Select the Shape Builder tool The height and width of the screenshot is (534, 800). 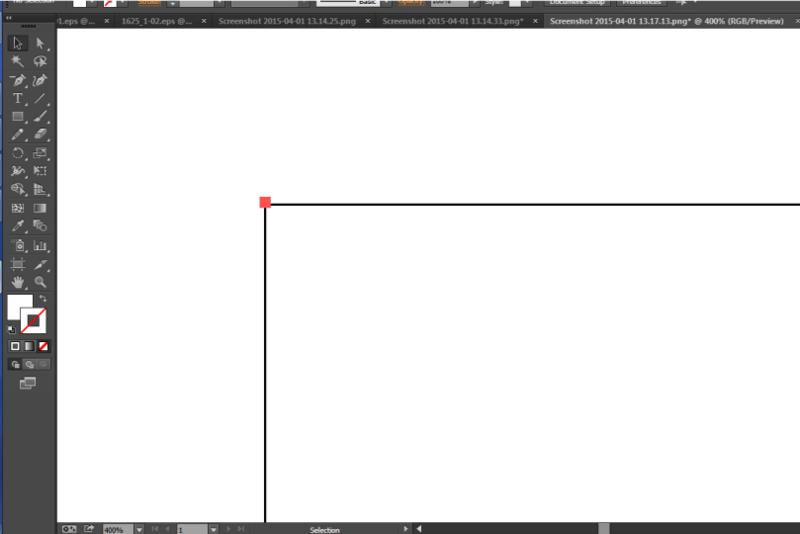[18, 189]
